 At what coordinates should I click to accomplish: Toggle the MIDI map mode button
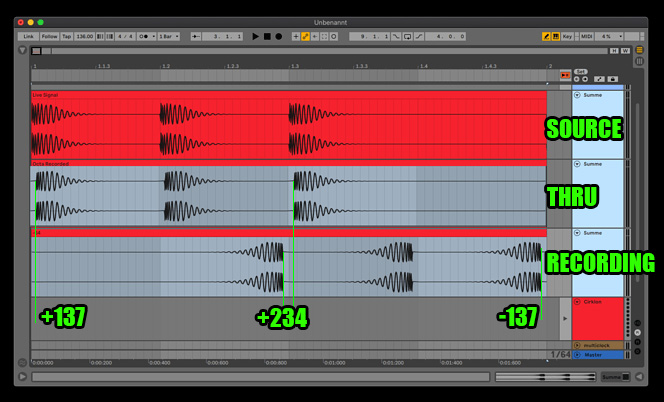coord(588,36)
